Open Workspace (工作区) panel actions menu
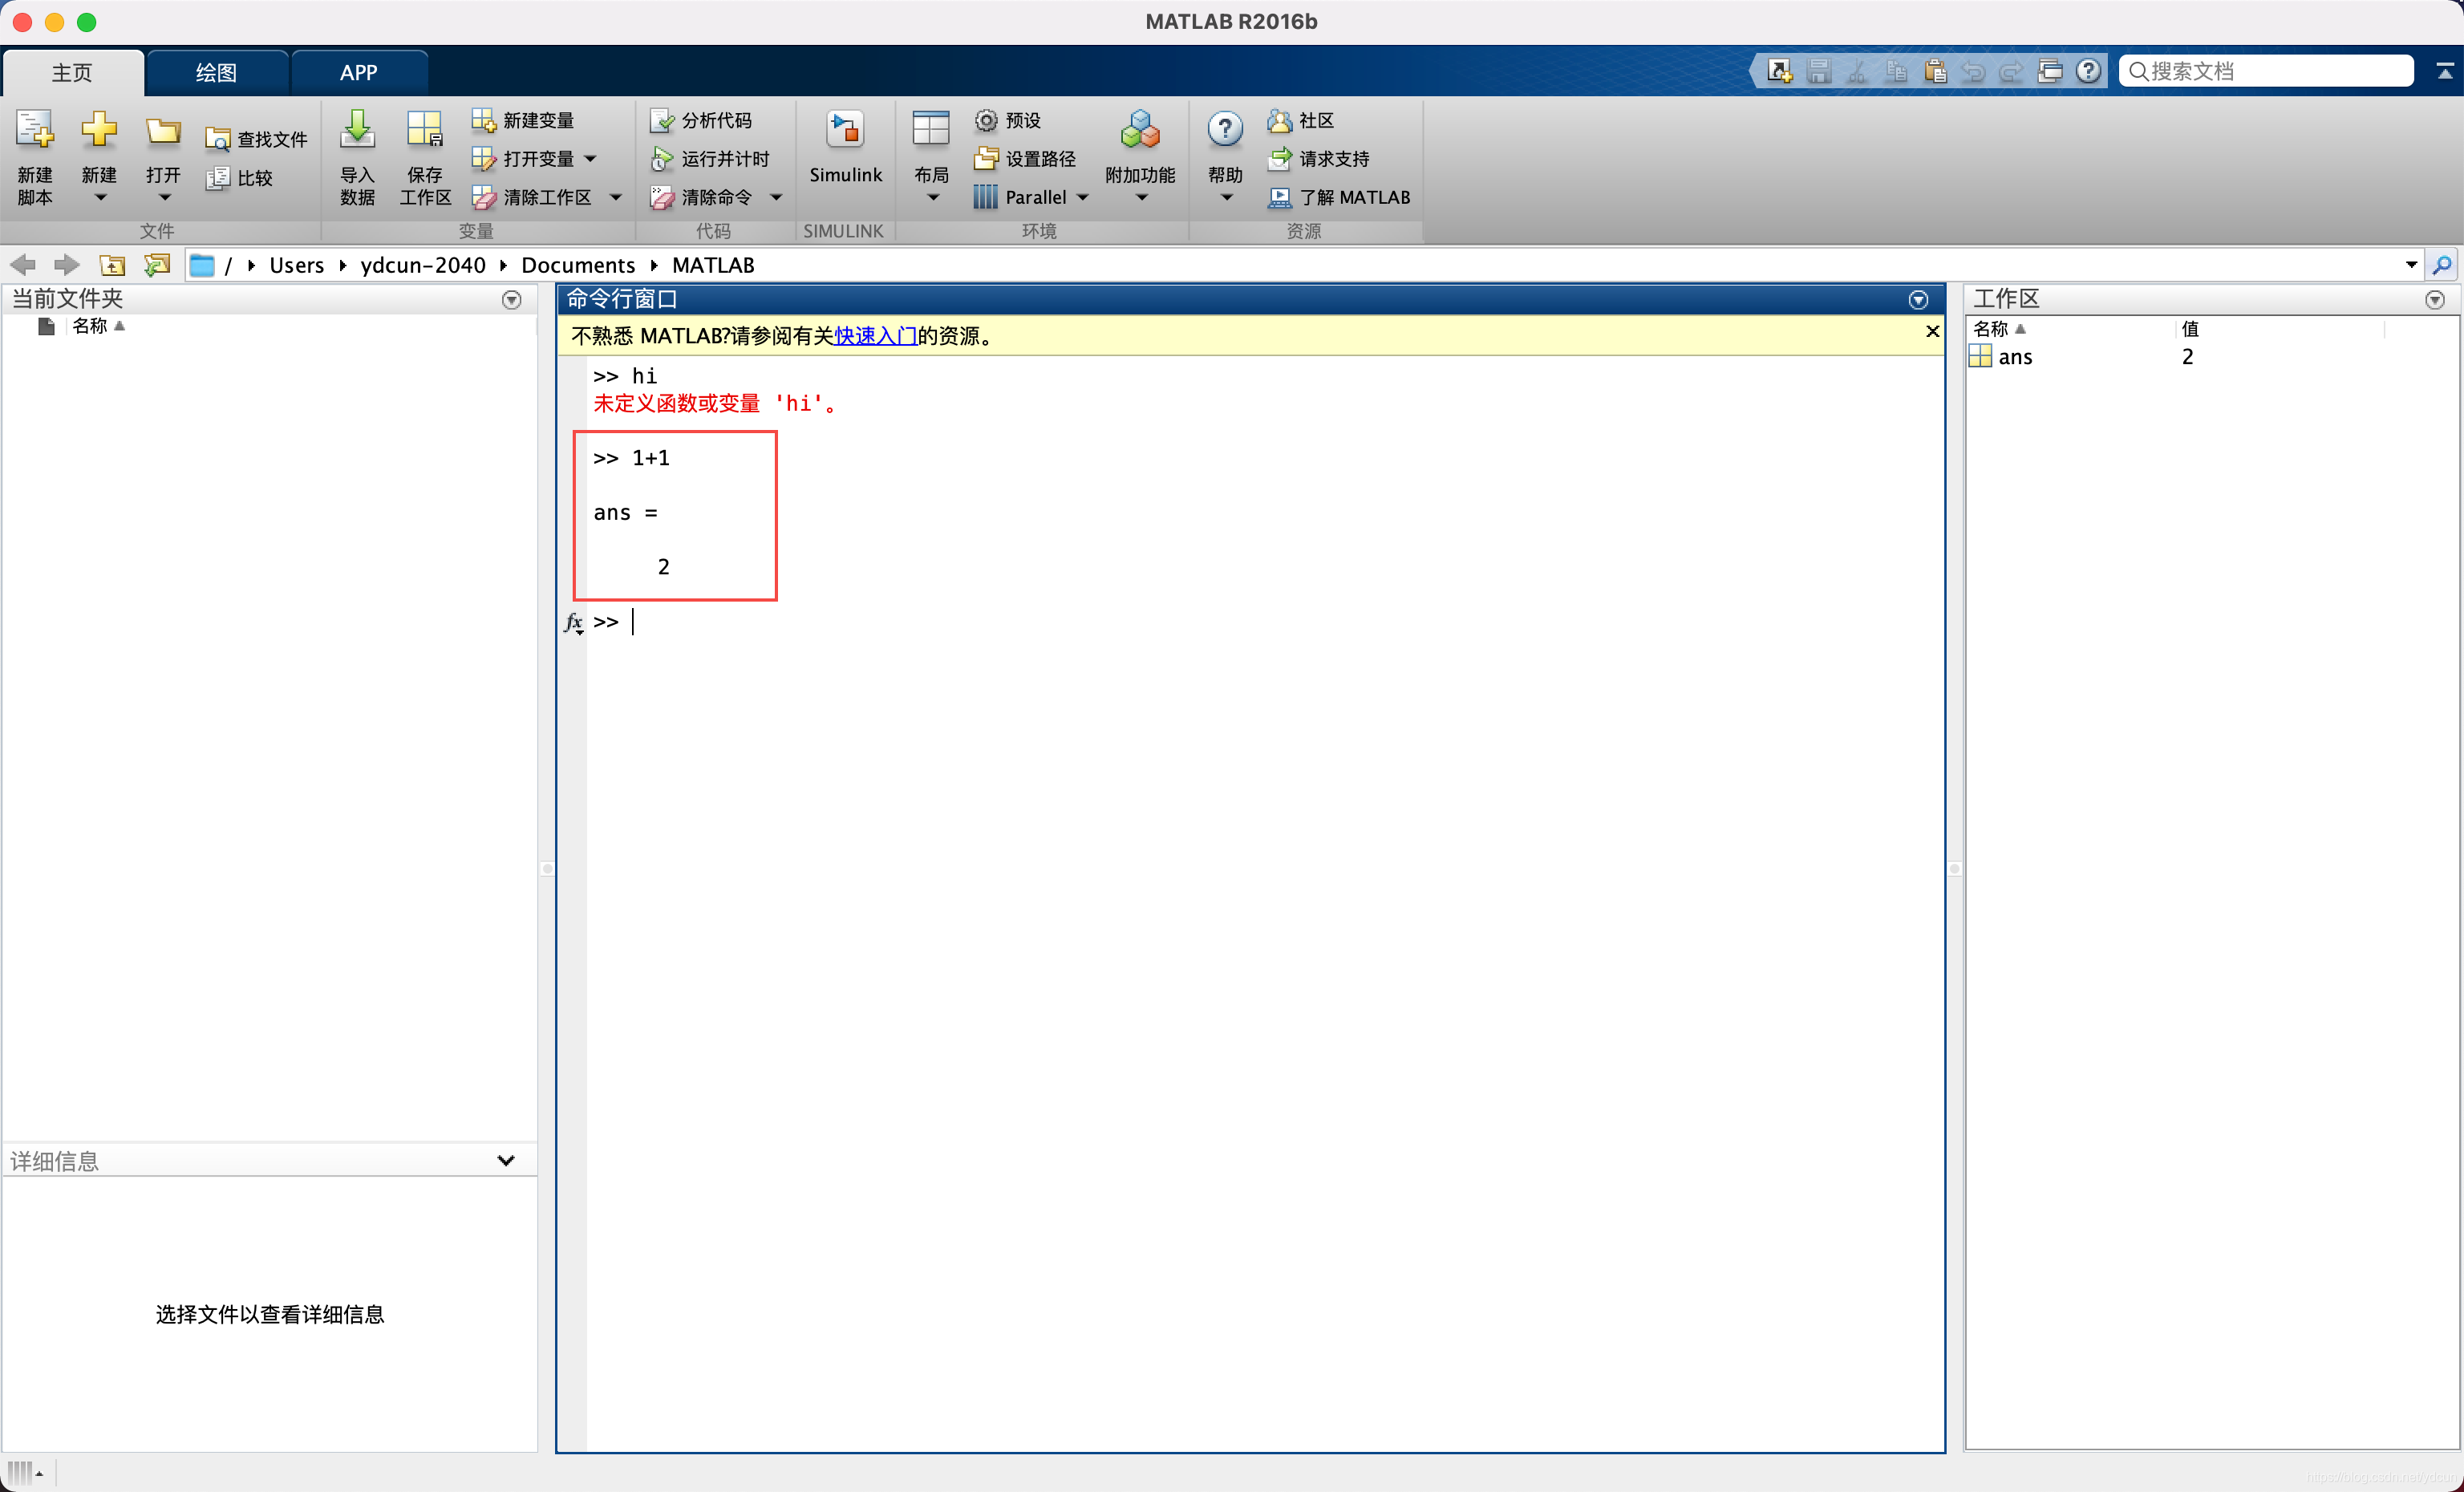Screen dimensions: 2464x1492 2435,300
